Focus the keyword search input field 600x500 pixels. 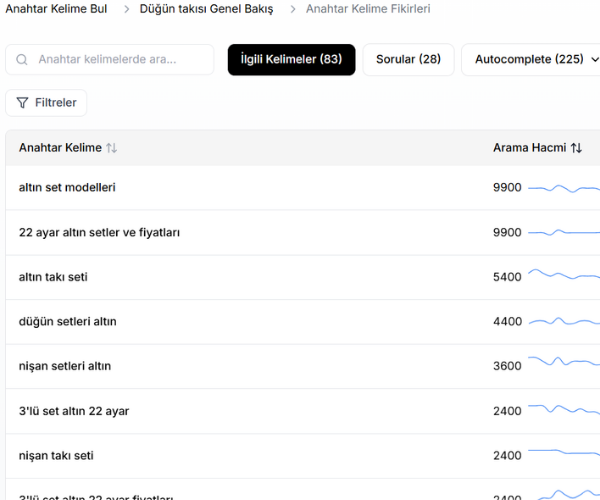tap(120, 60)
